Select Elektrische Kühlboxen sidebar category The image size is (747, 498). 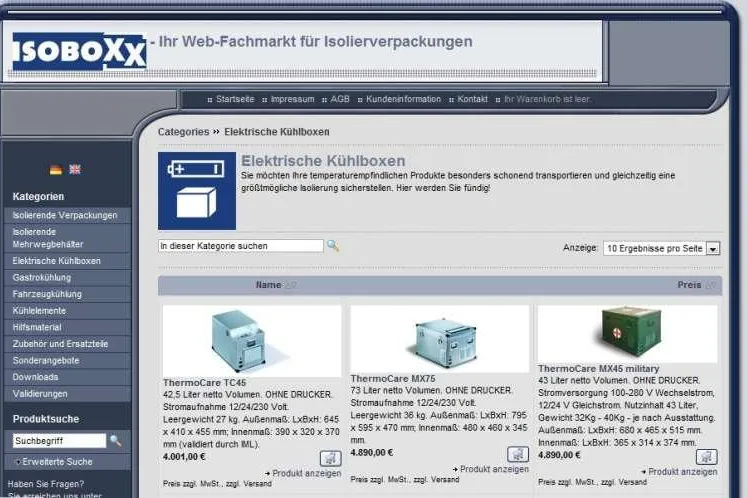click(x=67, y=261)
